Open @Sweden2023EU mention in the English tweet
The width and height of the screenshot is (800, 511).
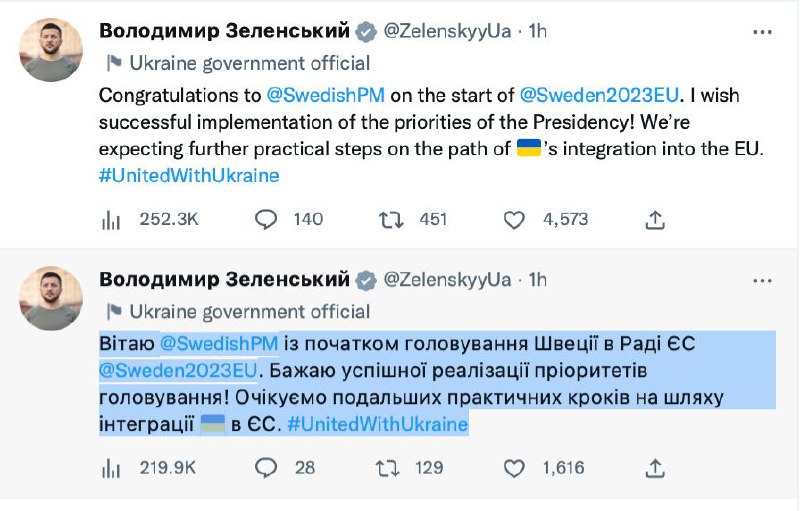coord(600,97)
